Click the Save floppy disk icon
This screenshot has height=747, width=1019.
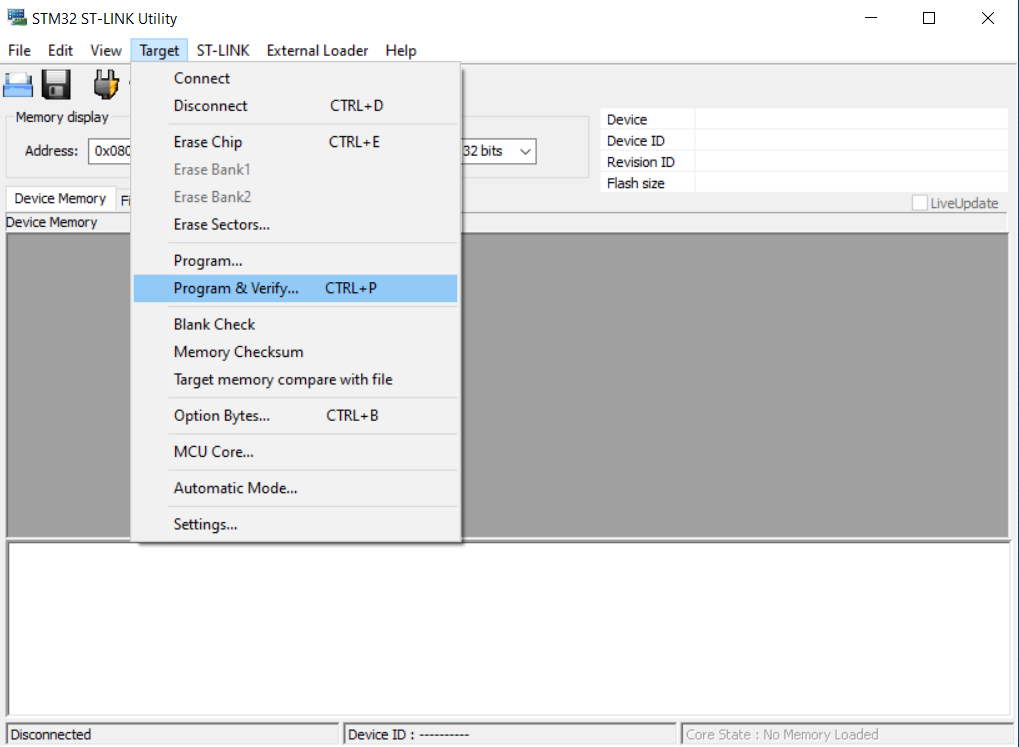coord(56,85)
